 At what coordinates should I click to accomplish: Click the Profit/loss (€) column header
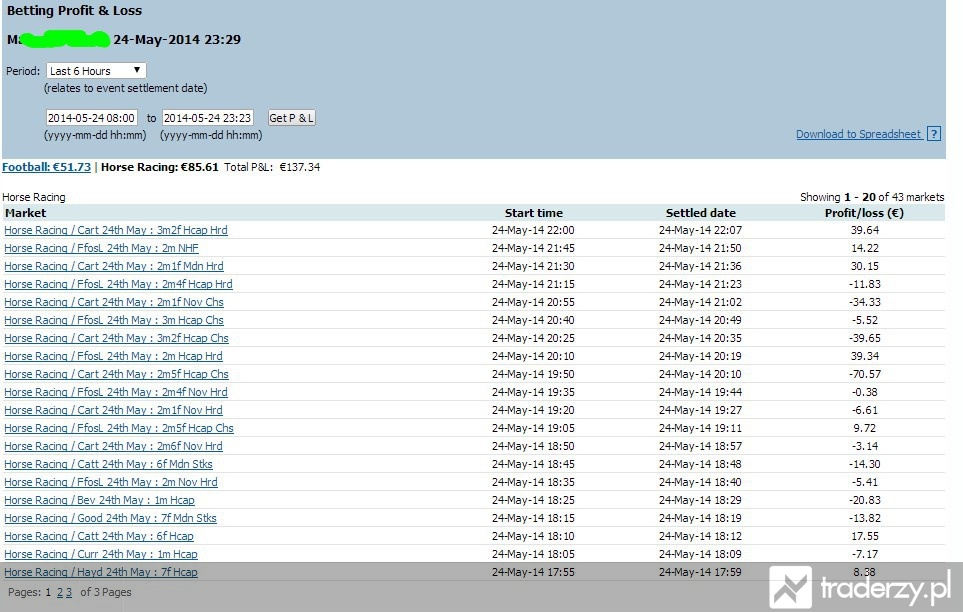(864, 213)
